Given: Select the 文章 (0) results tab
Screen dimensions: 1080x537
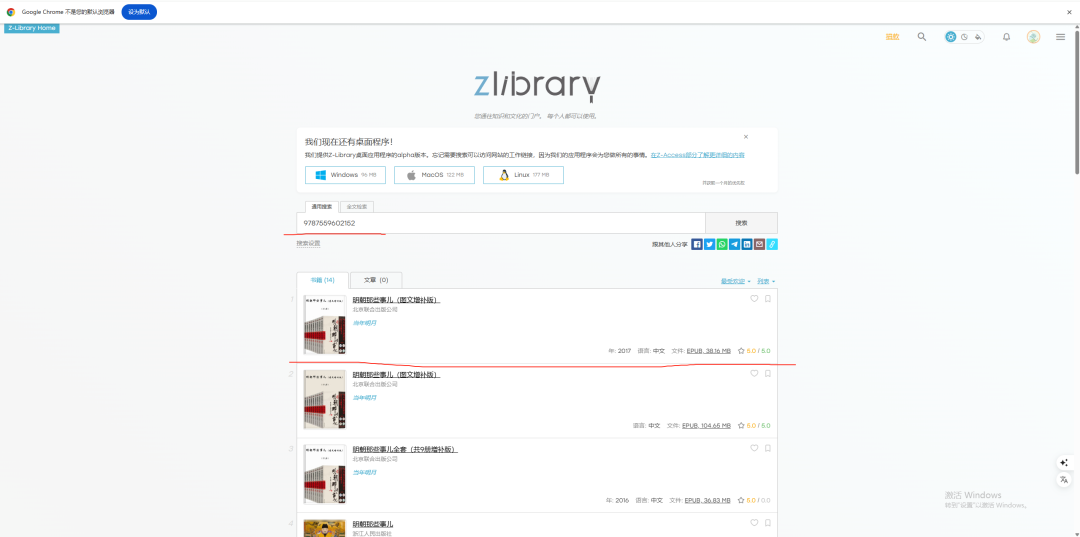Looking at the screenshot, I should pyautogui.click(x=376, y=280).
